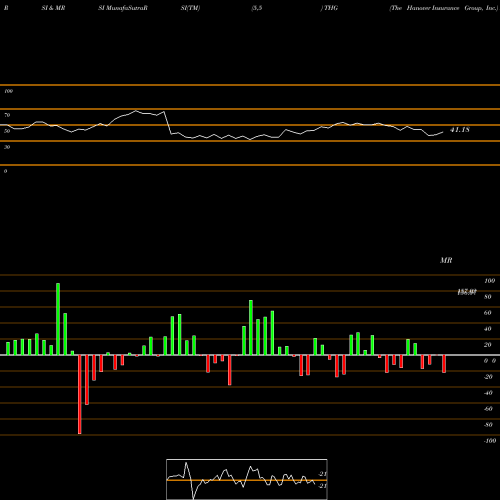
Task: Click the overlapping MR value label above 80
Action: pos(467,292)
